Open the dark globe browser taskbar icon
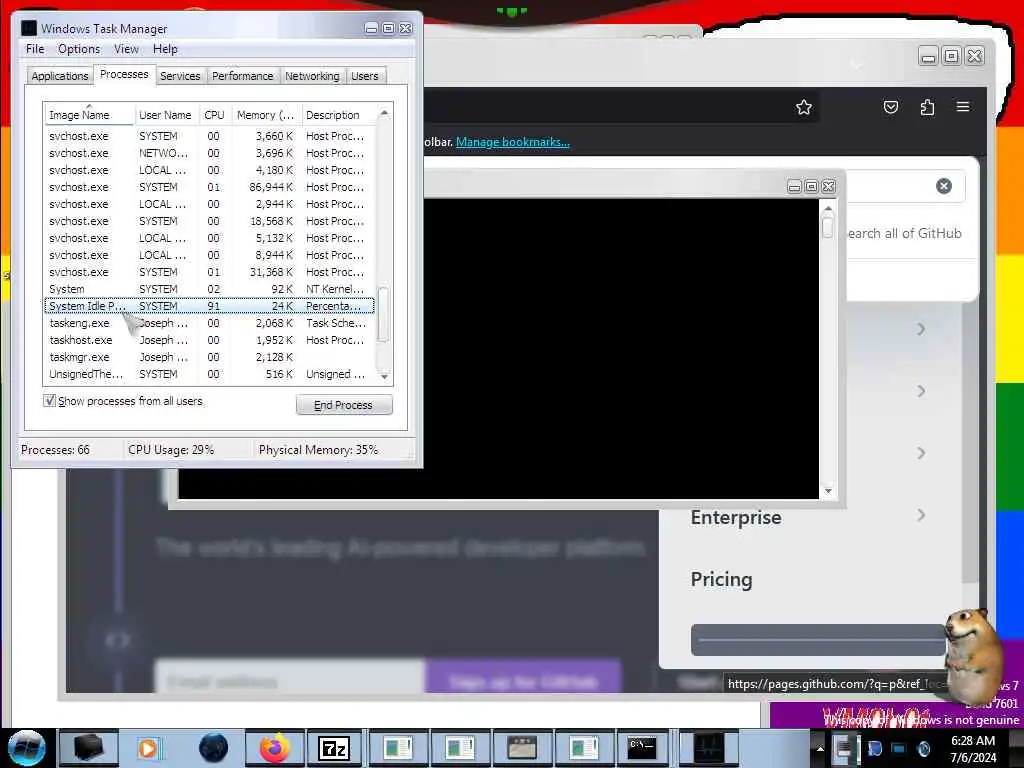The width and height of the screenshot is (1024, 768). pyautogui.click(x=214, y=748)
